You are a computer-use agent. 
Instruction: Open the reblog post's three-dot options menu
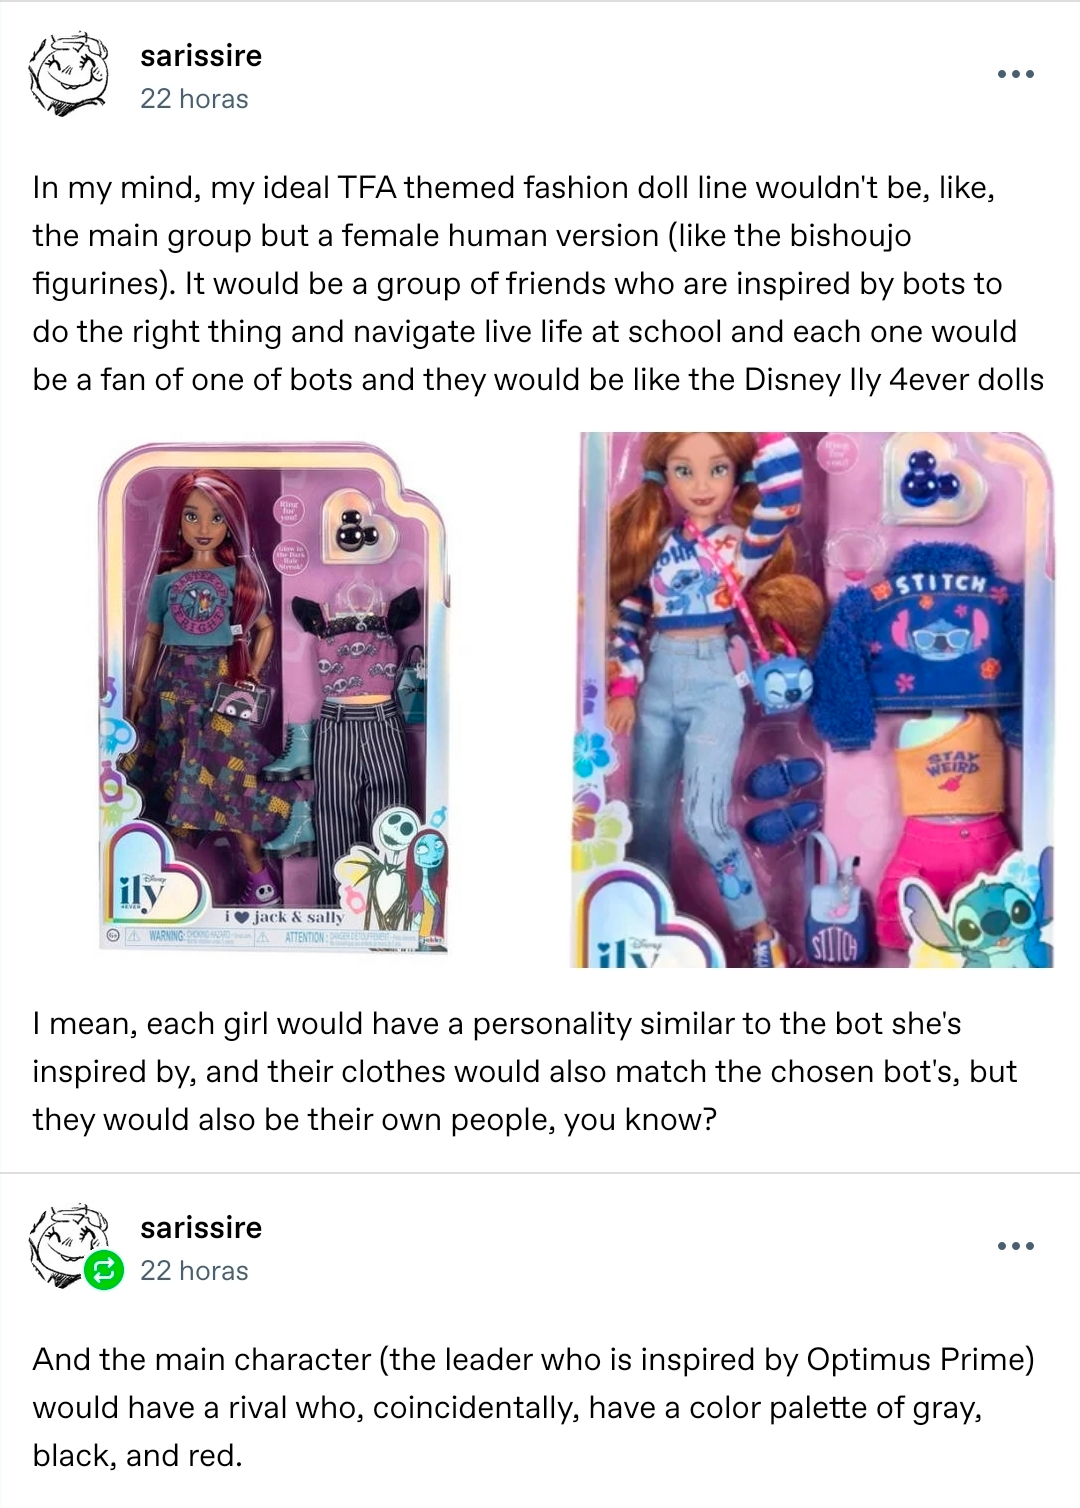click(1015, 1246)
